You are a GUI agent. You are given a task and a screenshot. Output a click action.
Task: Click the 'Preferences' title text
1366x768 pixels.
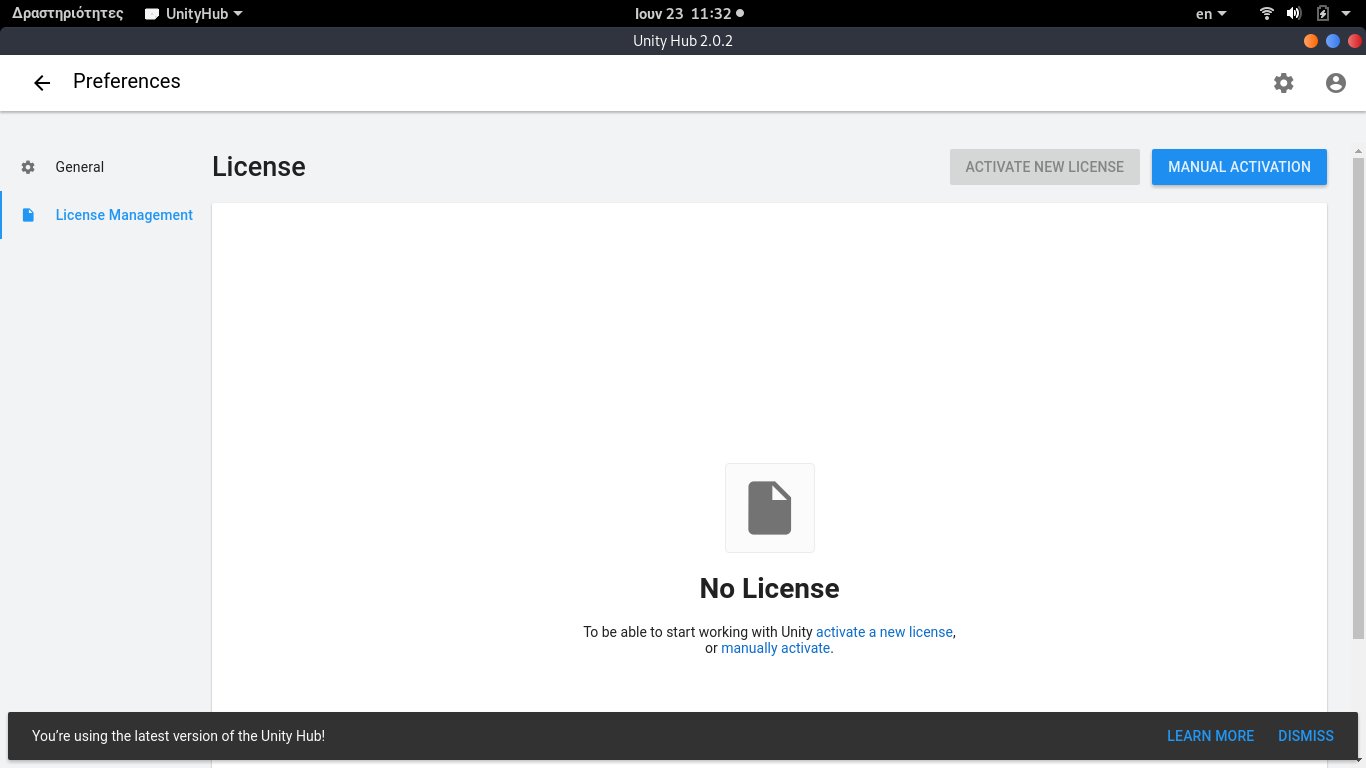127,81
